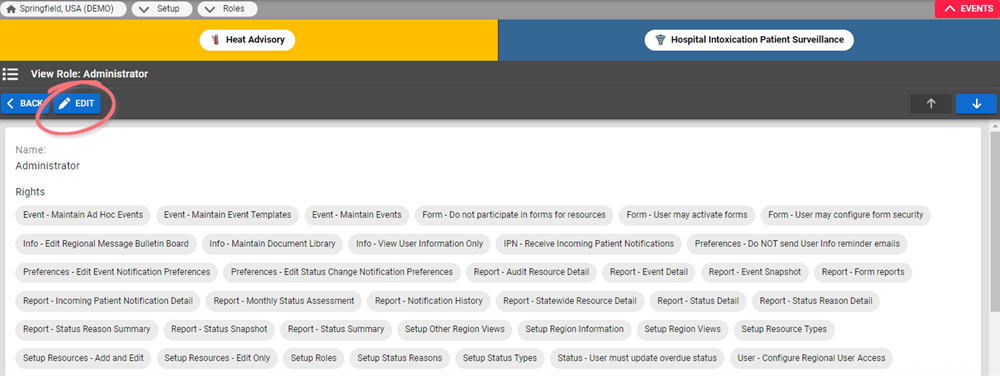Click Event - Maintain Events chip
This screenshot has height=376, width=1000.
357,215
